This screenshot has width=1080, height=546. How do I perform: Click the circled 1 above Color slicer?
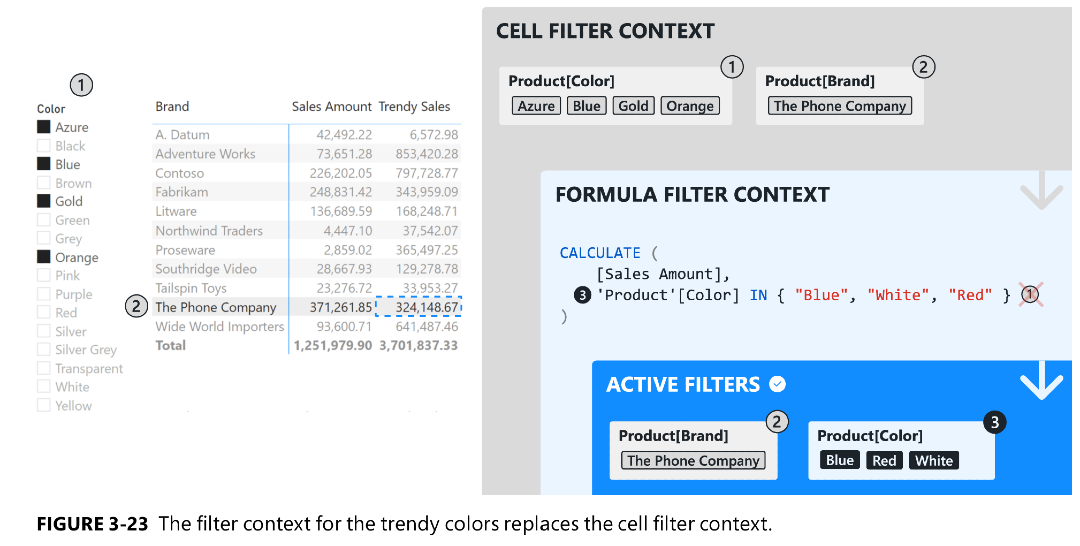pyautogui.click(x=81, y=85)
